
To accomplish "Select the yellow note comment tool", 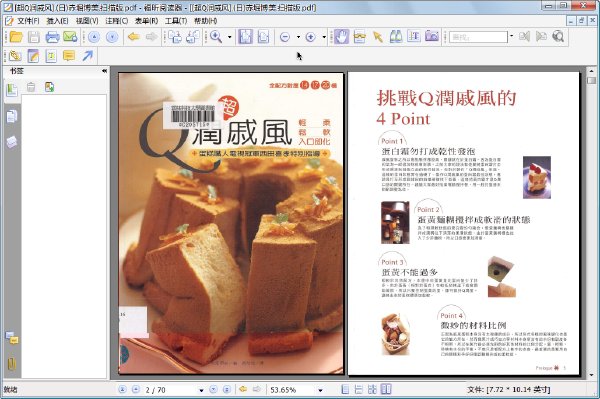I will pos(69,56).
